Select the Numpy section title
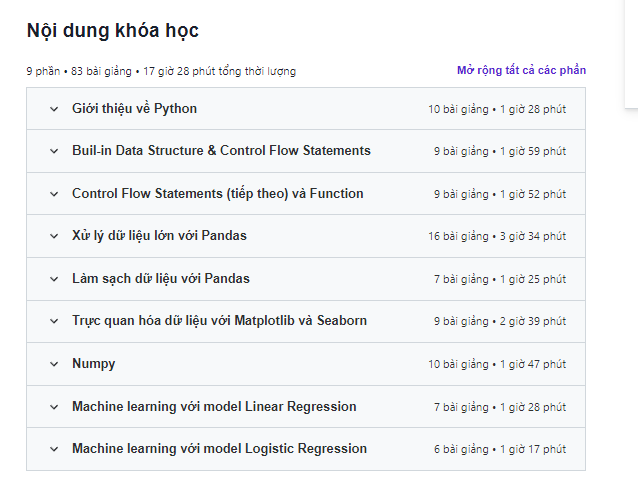 point(93,364)
